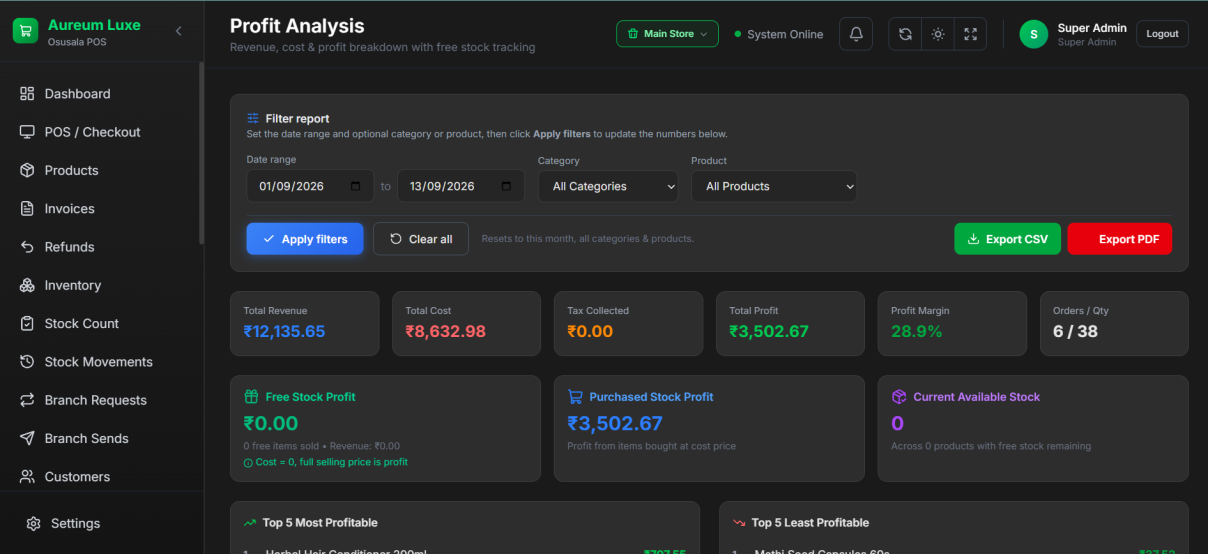The height and width of the screenshot is (554, 1208).
Task: Click the Purchased Stock Profit cart icon
Action: click(575, 397)
